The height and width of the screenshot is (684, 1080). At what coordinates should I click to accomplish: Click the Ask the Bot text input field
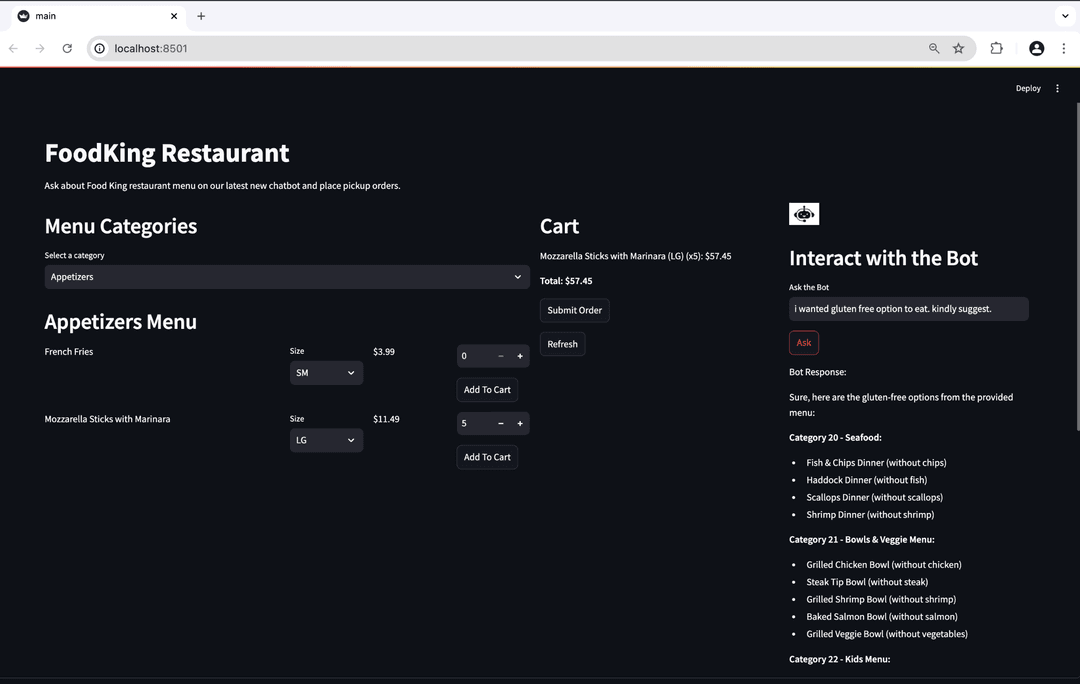click(908, 309)
